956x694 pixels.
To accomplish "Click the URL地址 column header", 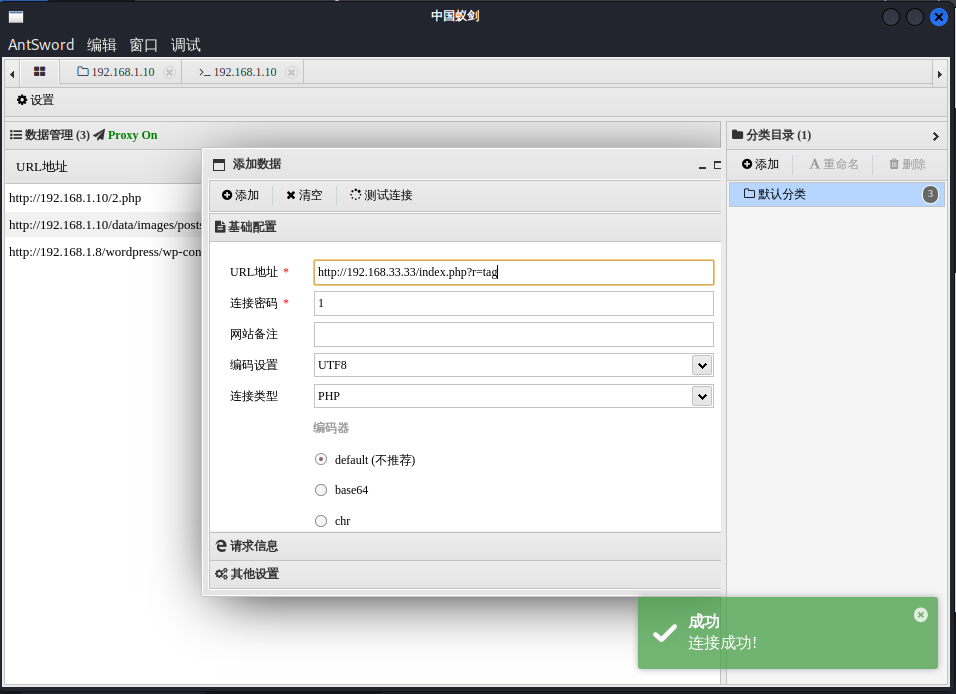I will click(41, 166).
